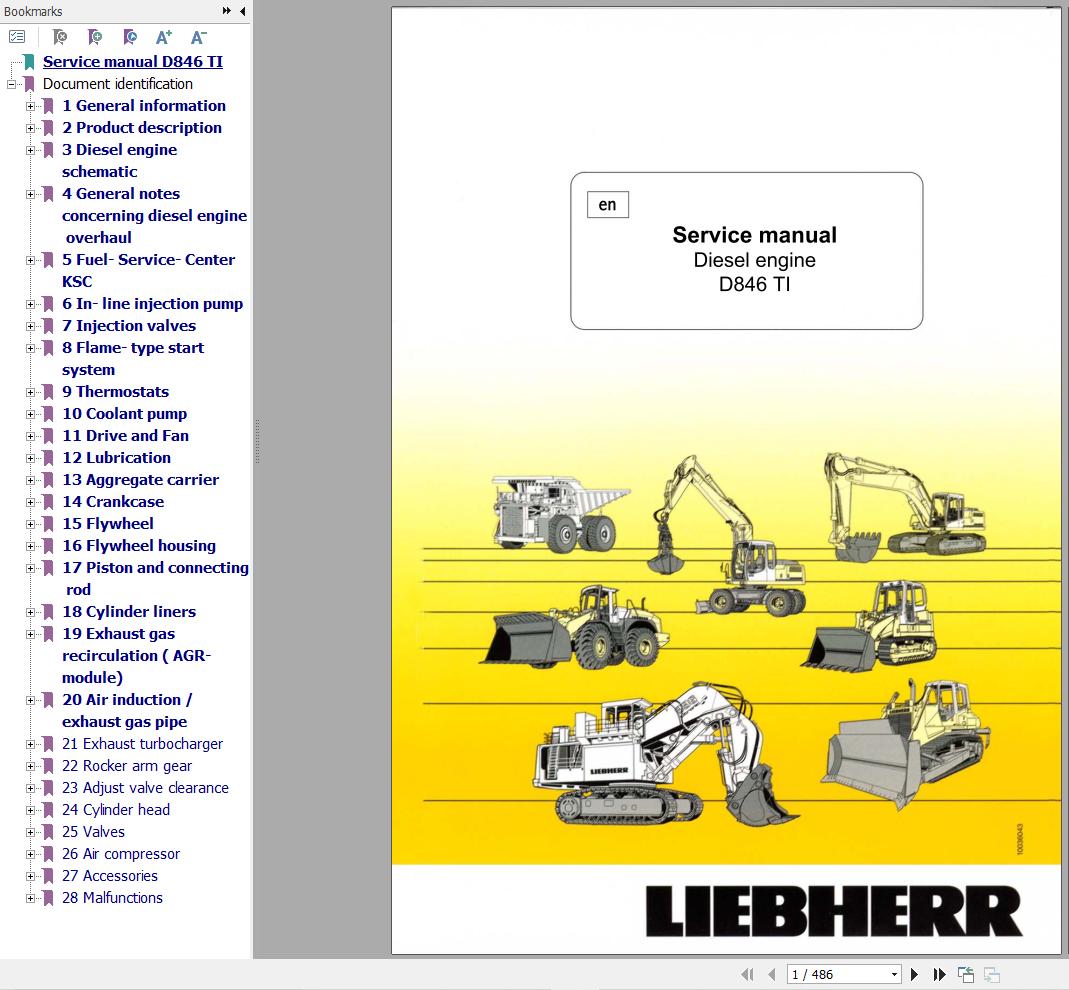Open bookmark 20 Air induction / exhaust gas pipe
Image resolution: width=1069 pixels, height=990 pixels.
pos(127,710)
